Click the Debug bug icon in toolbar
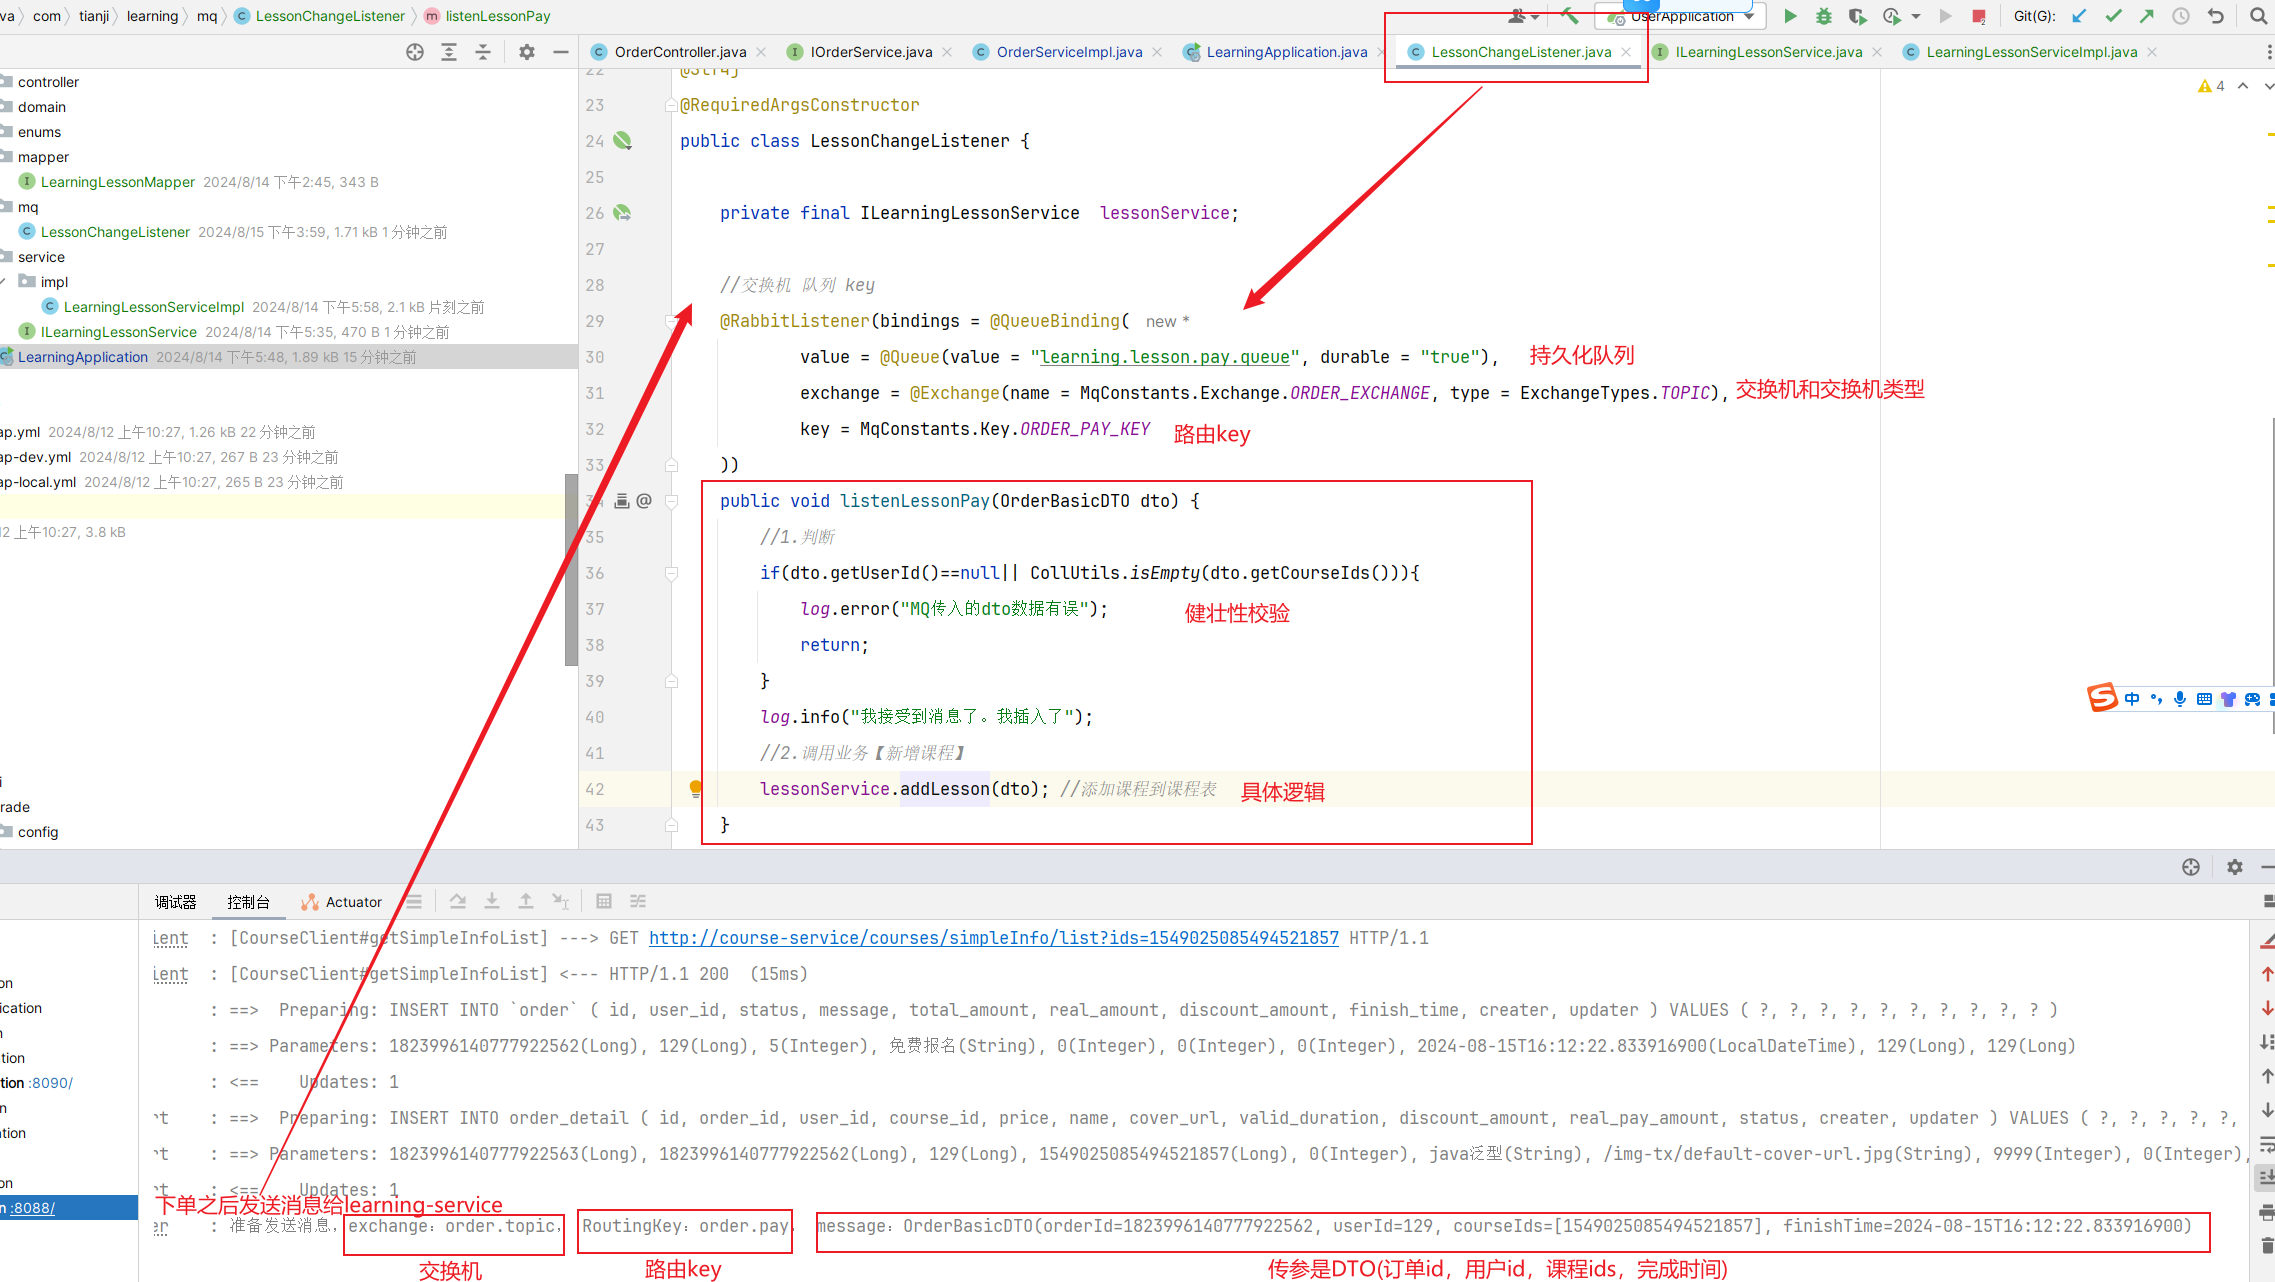This screenshot has width=2275, height=1282. pos(1823,16)
